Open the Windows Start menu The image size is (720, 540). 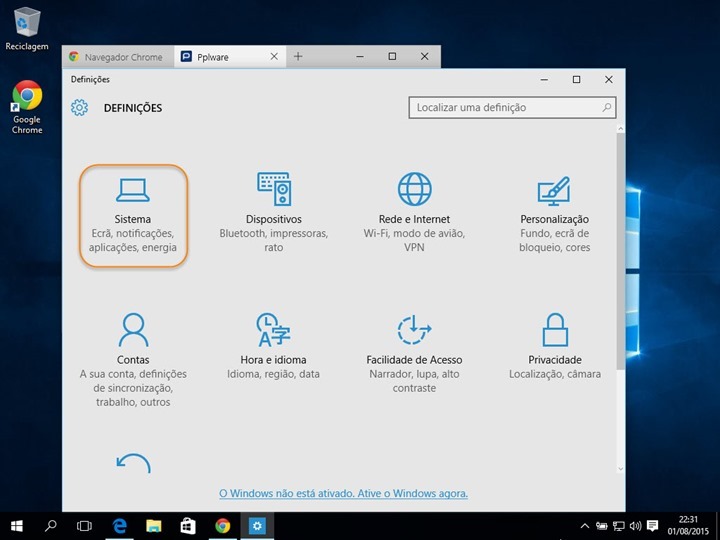click(x=17, y=525)
